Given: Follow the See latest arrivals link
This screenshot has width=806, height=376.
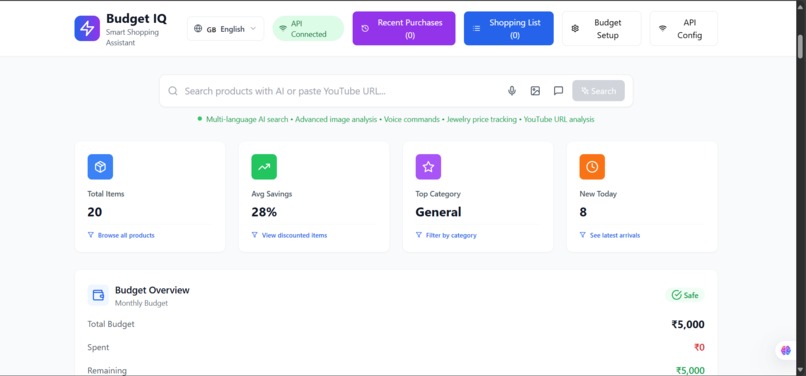Looking at the screenshot, I should [x=615, y=235].
